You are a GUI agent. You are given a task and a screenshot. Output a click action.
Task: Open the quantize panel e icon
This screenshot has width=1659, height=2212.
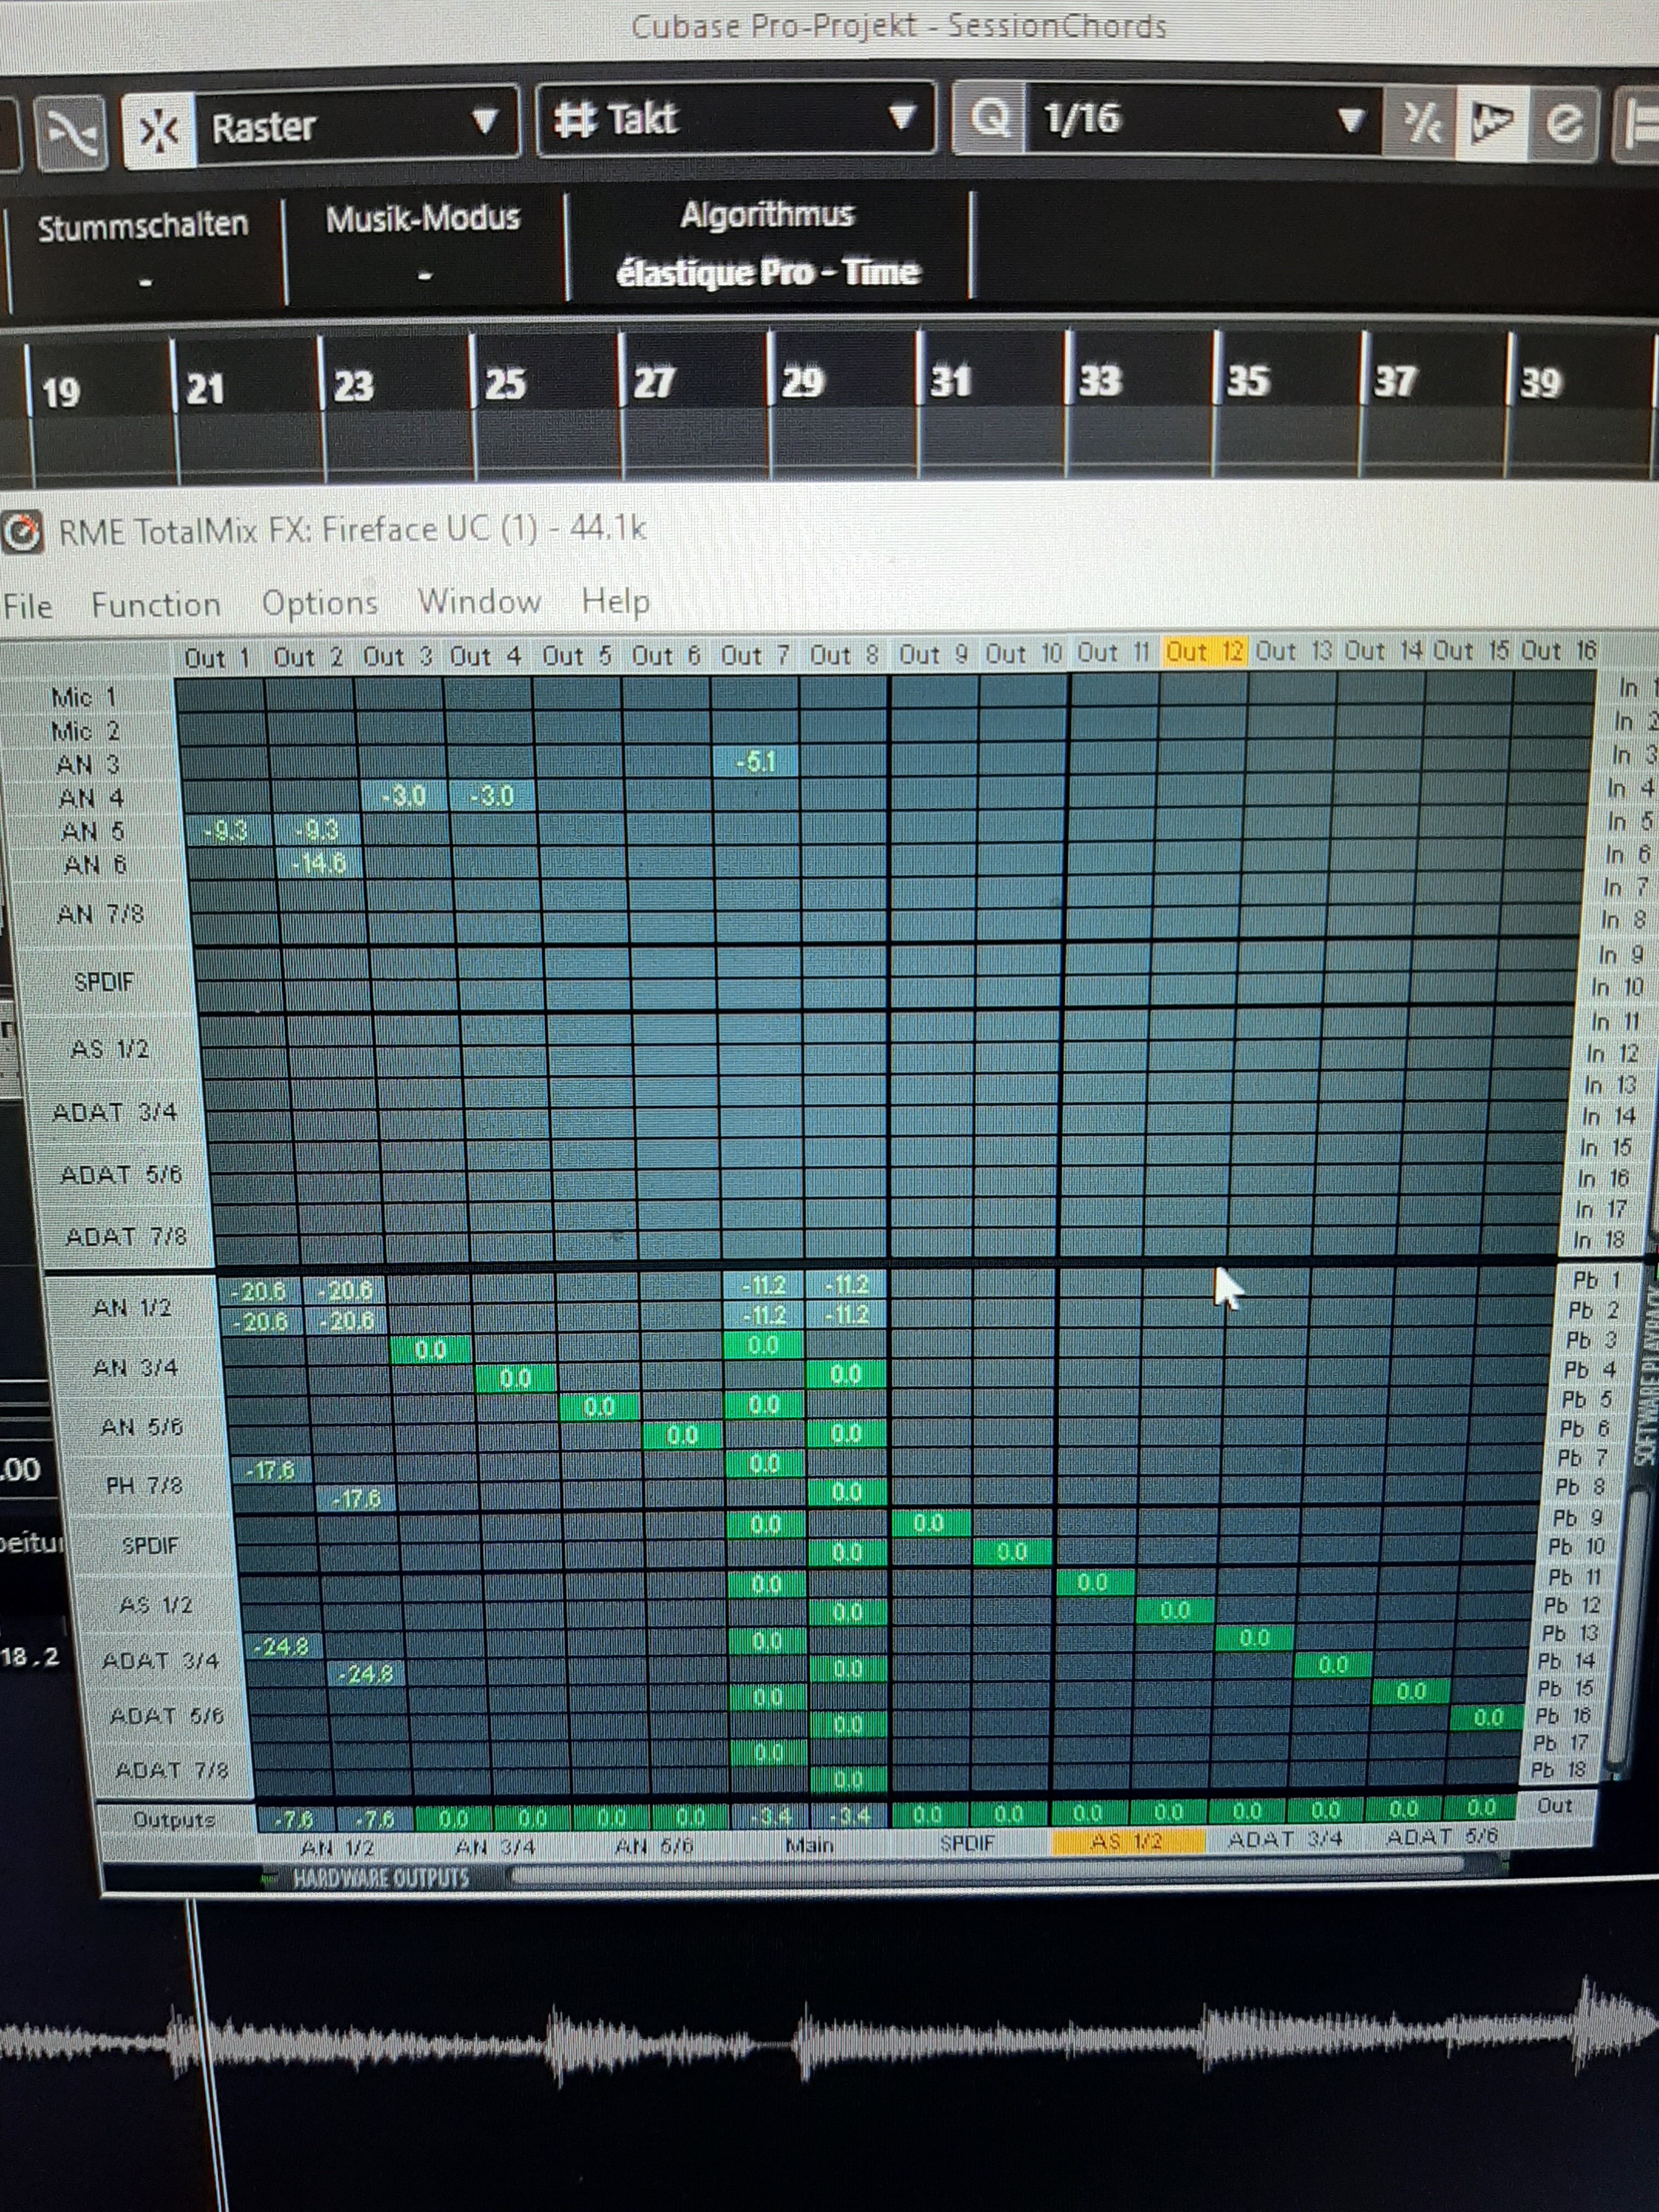[1563, 125]
